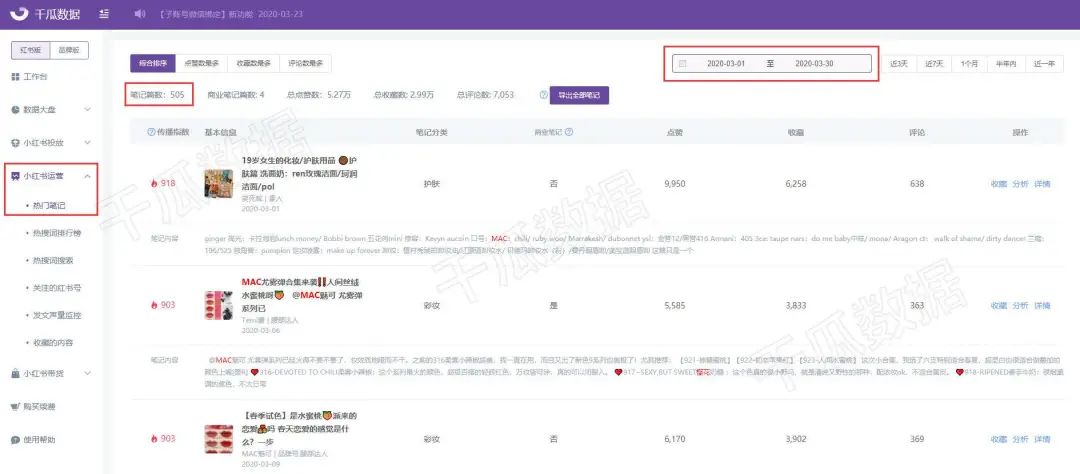Click the 导出全部笔记 button
The height and width of the screenshot is (474, 1080).
[579, 95]
